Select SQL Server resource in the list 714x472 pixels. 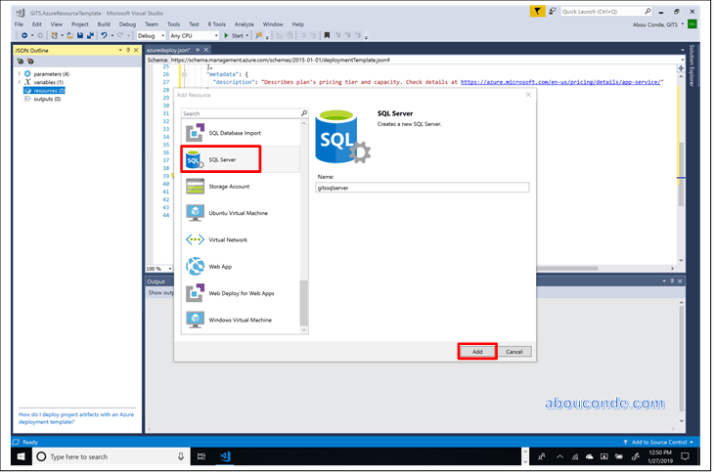(220, 159)
